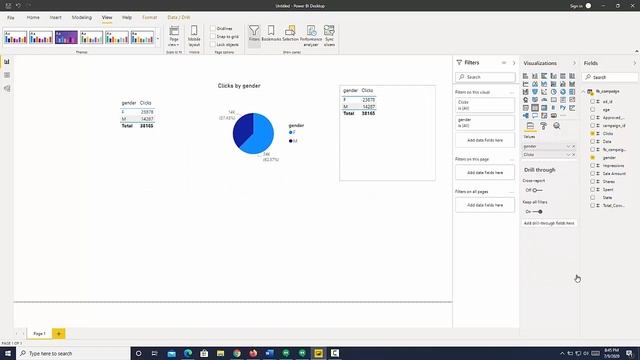Go to Data / Drill ribbon tab

click(x=179, y=18)
